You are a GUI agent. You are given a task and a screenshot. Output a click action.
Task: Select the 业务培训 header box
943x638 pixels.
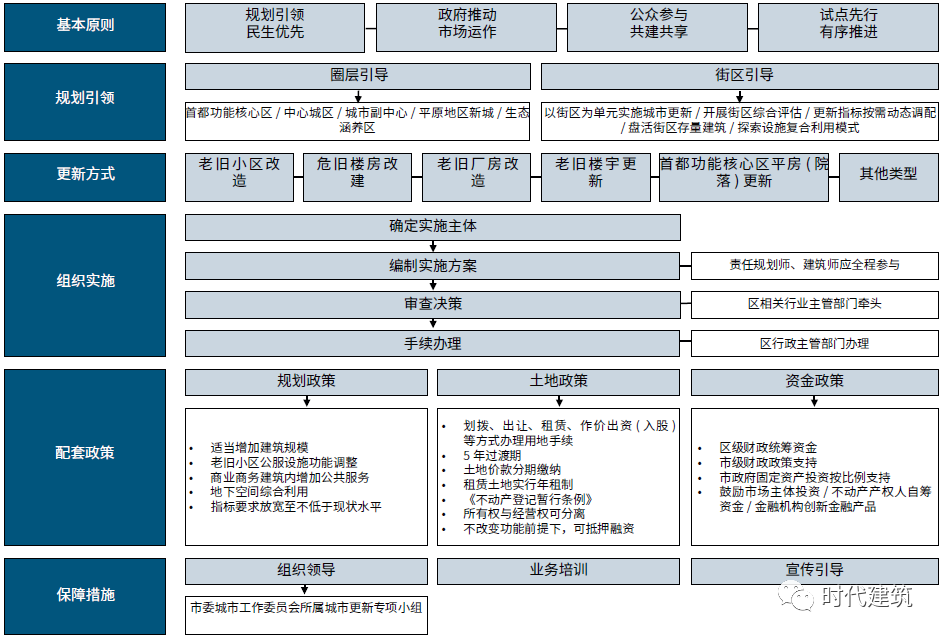point(559,571)
